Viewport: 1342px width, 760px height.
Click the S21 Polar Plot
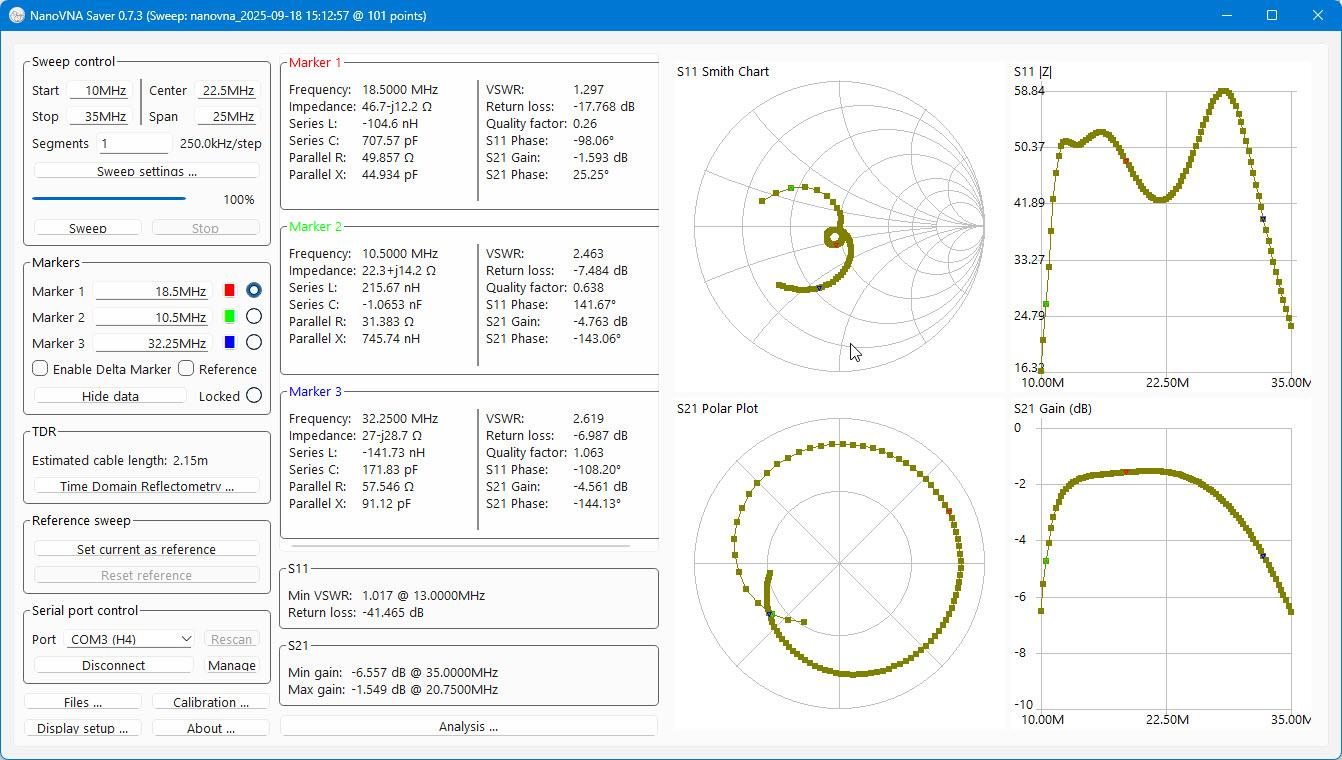(x=838, y=565)
